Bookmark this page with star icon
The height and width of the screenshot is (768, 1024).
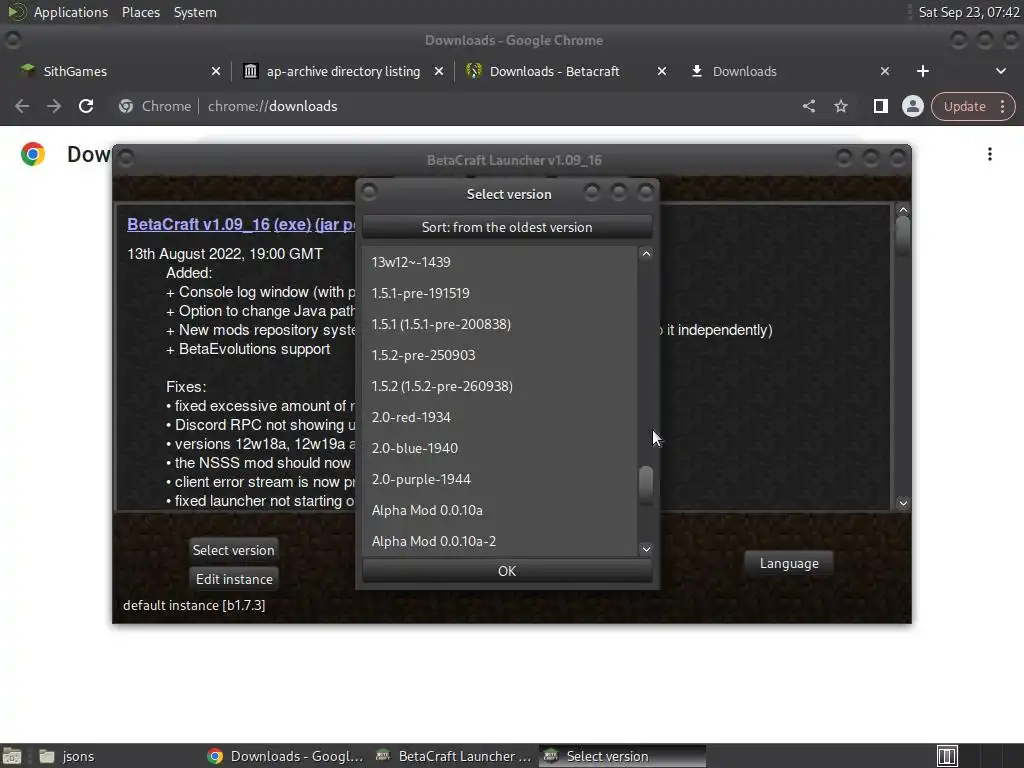[x=840, y=106]
